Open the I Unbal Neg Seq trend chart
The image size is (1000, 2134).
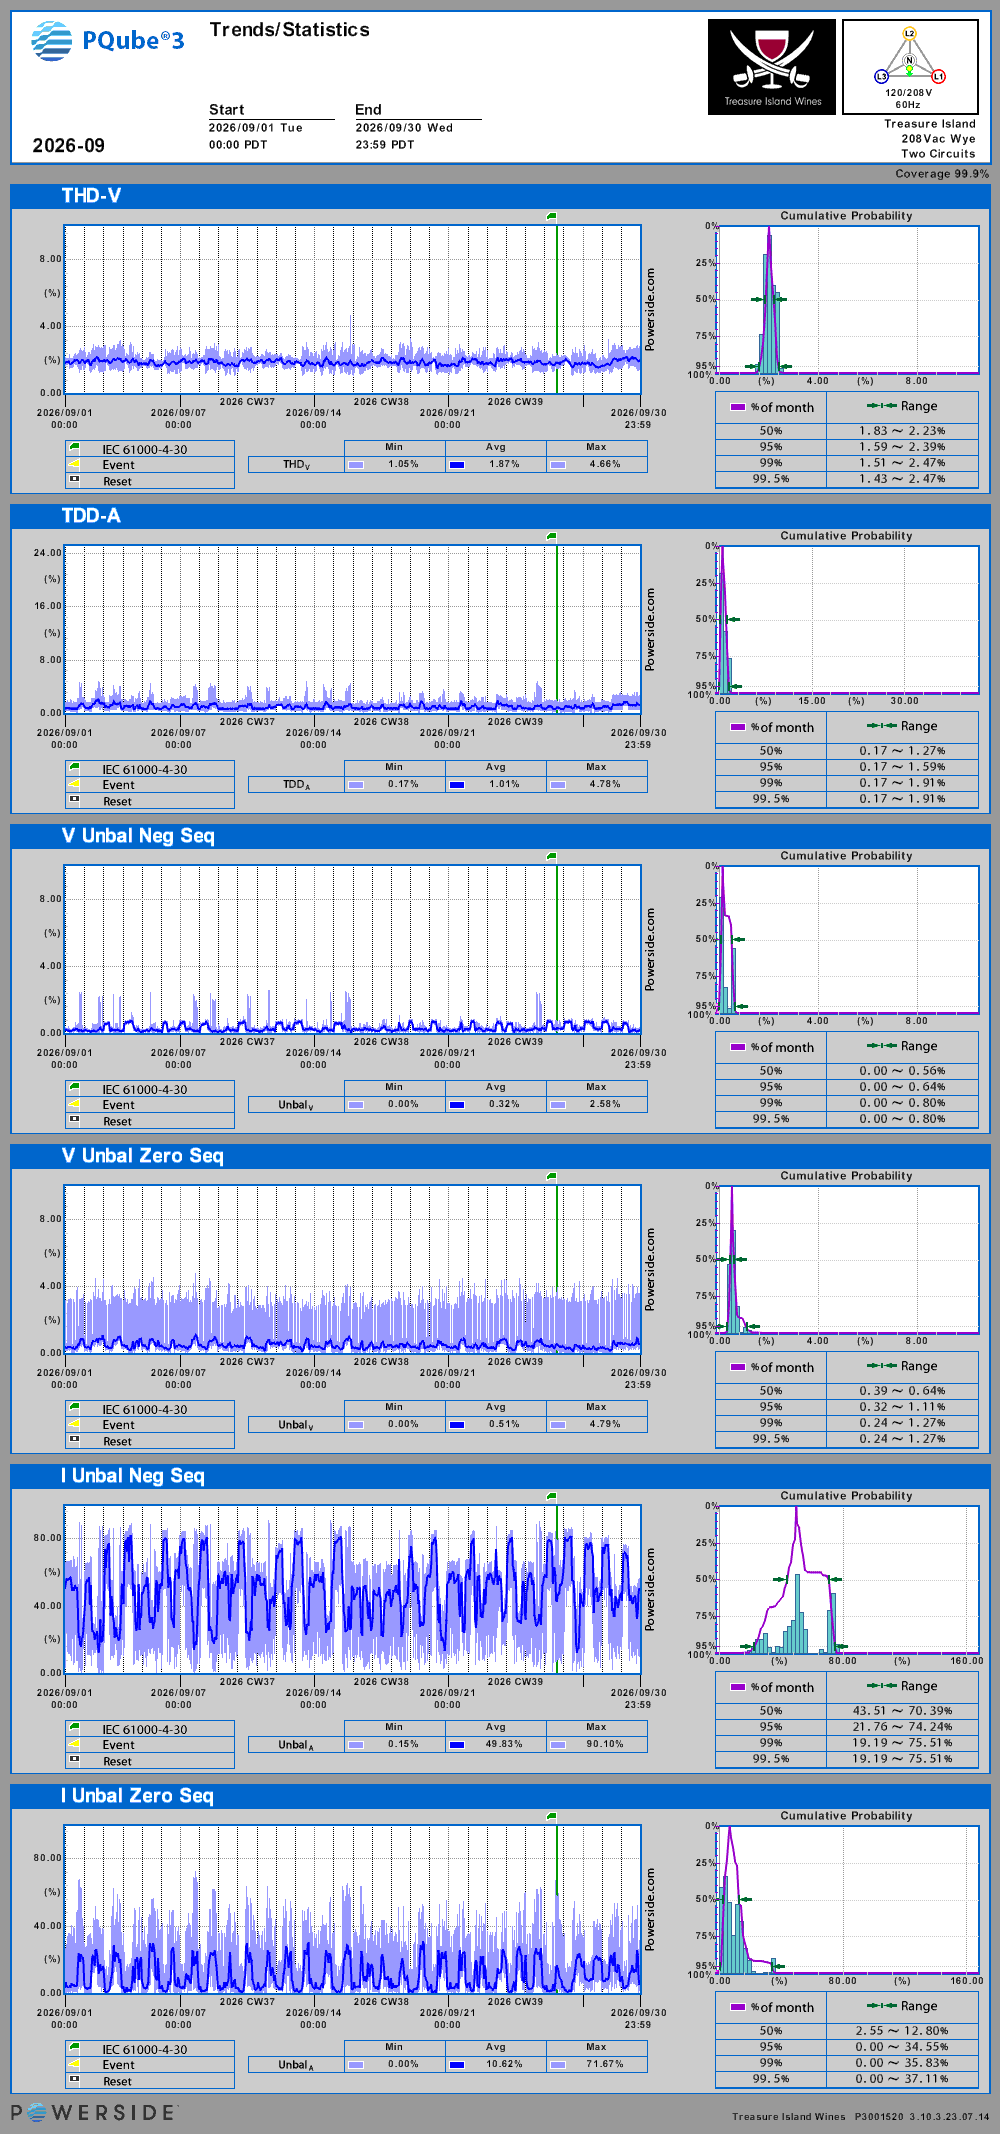tap(352, 1589)
